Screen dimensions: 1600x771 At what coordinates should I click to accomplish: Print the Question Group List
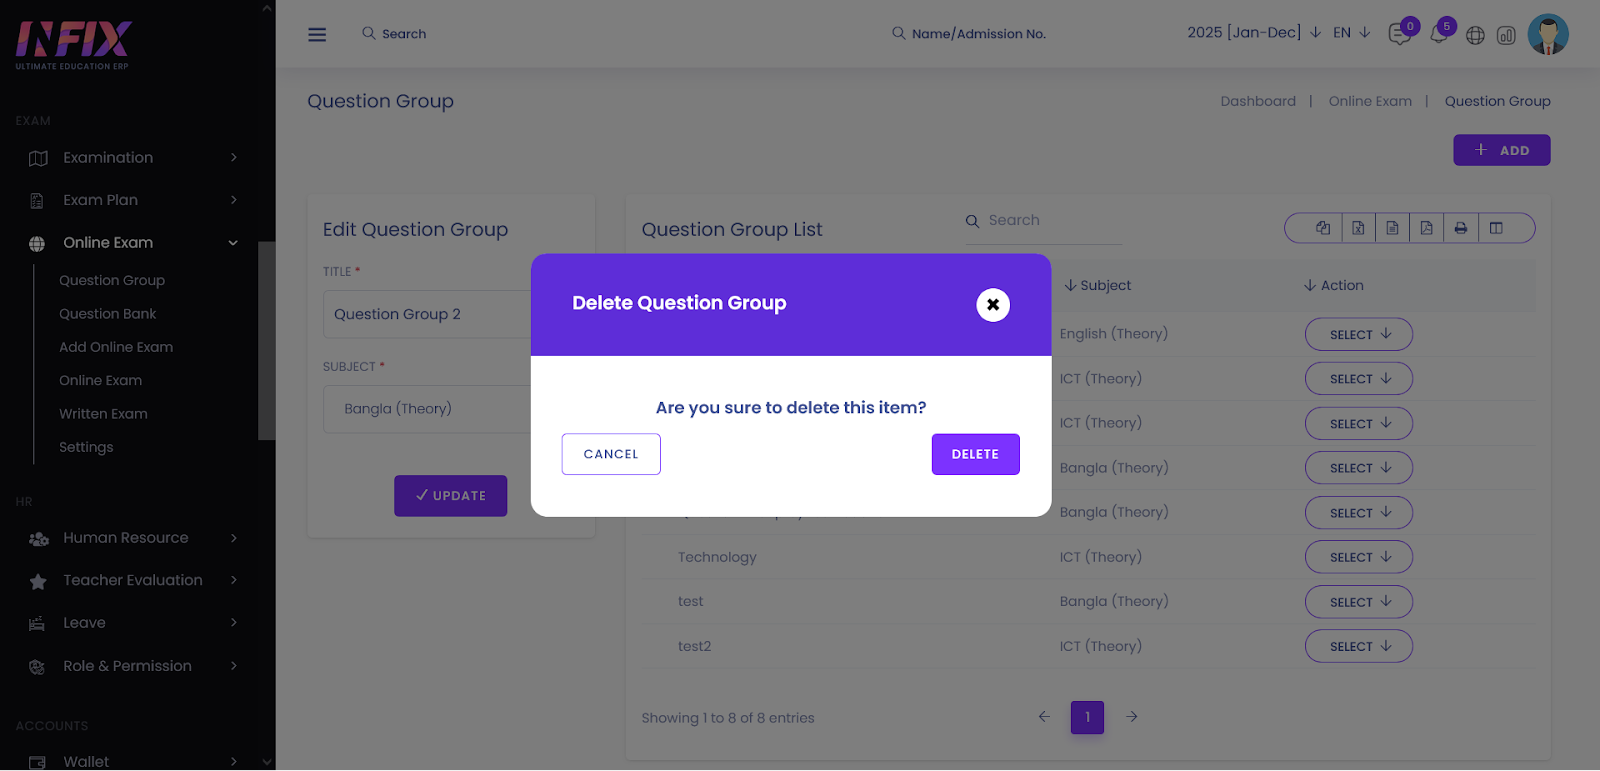[1461, 228]
